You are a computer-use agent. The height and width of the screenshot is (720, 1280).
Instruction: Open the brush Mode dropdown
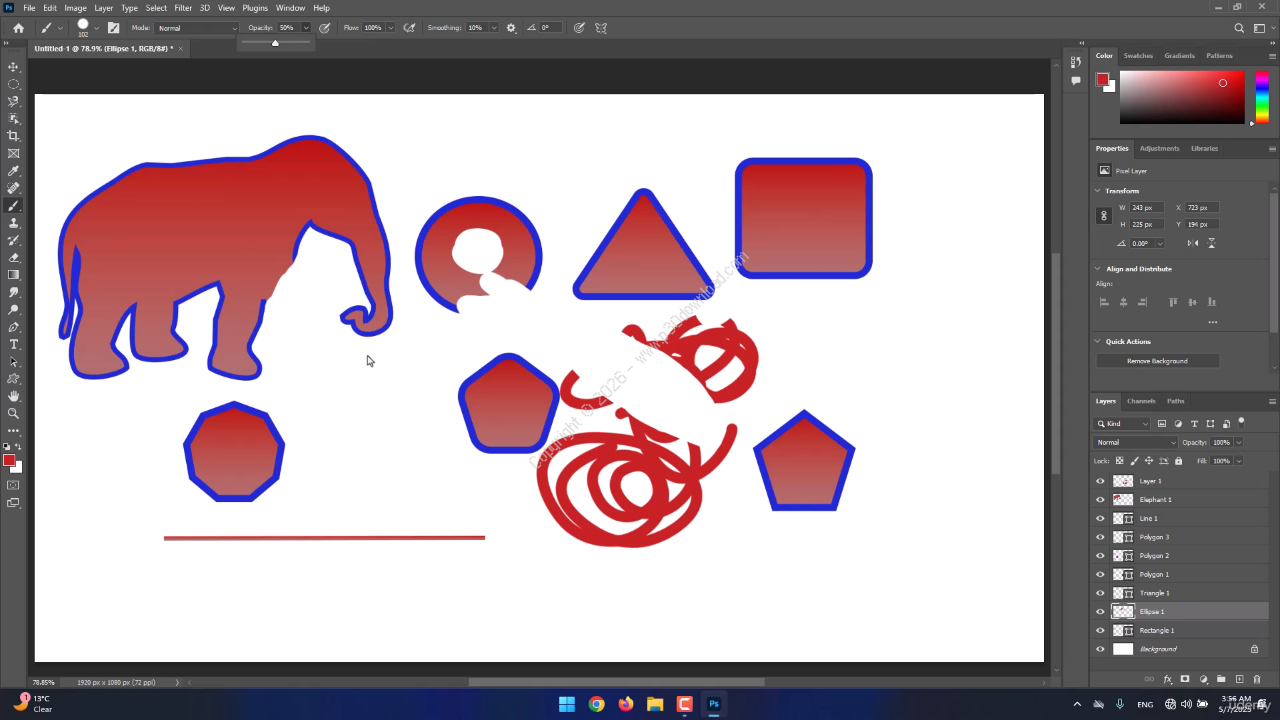(x=196, y=28)
